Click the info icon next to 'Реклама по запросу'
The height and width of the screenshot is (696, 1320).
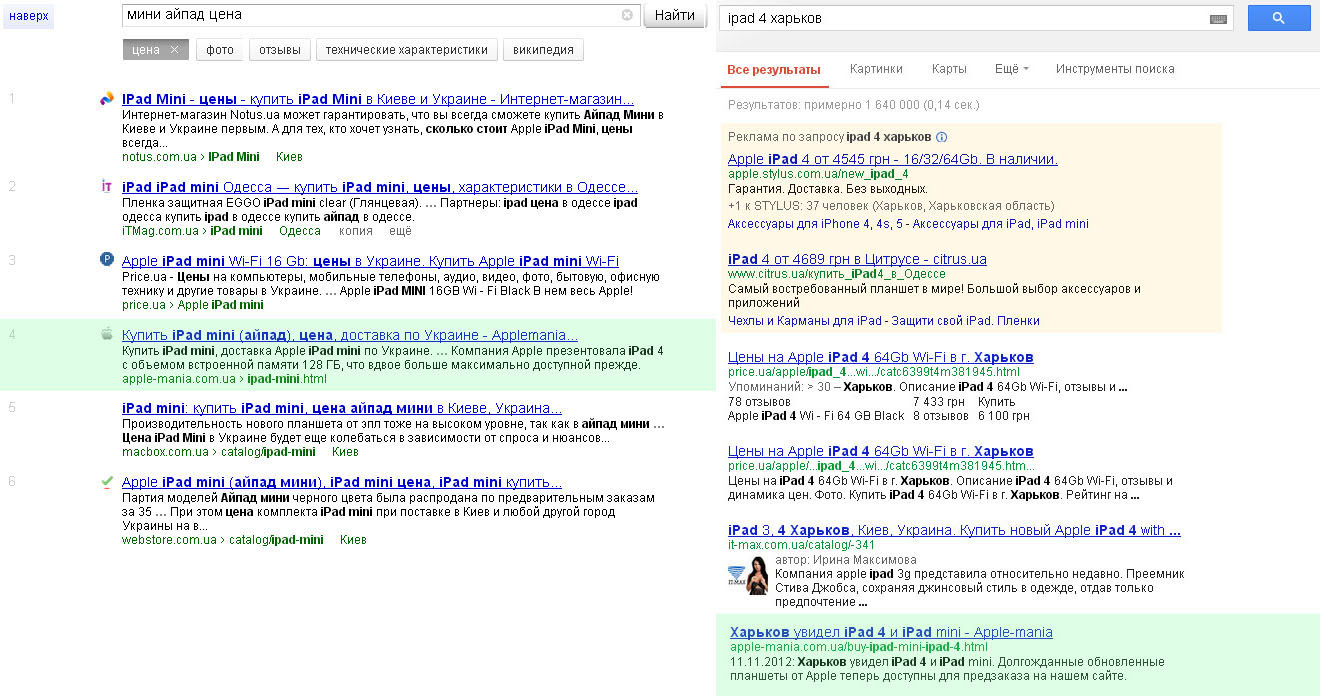point(941,136)
